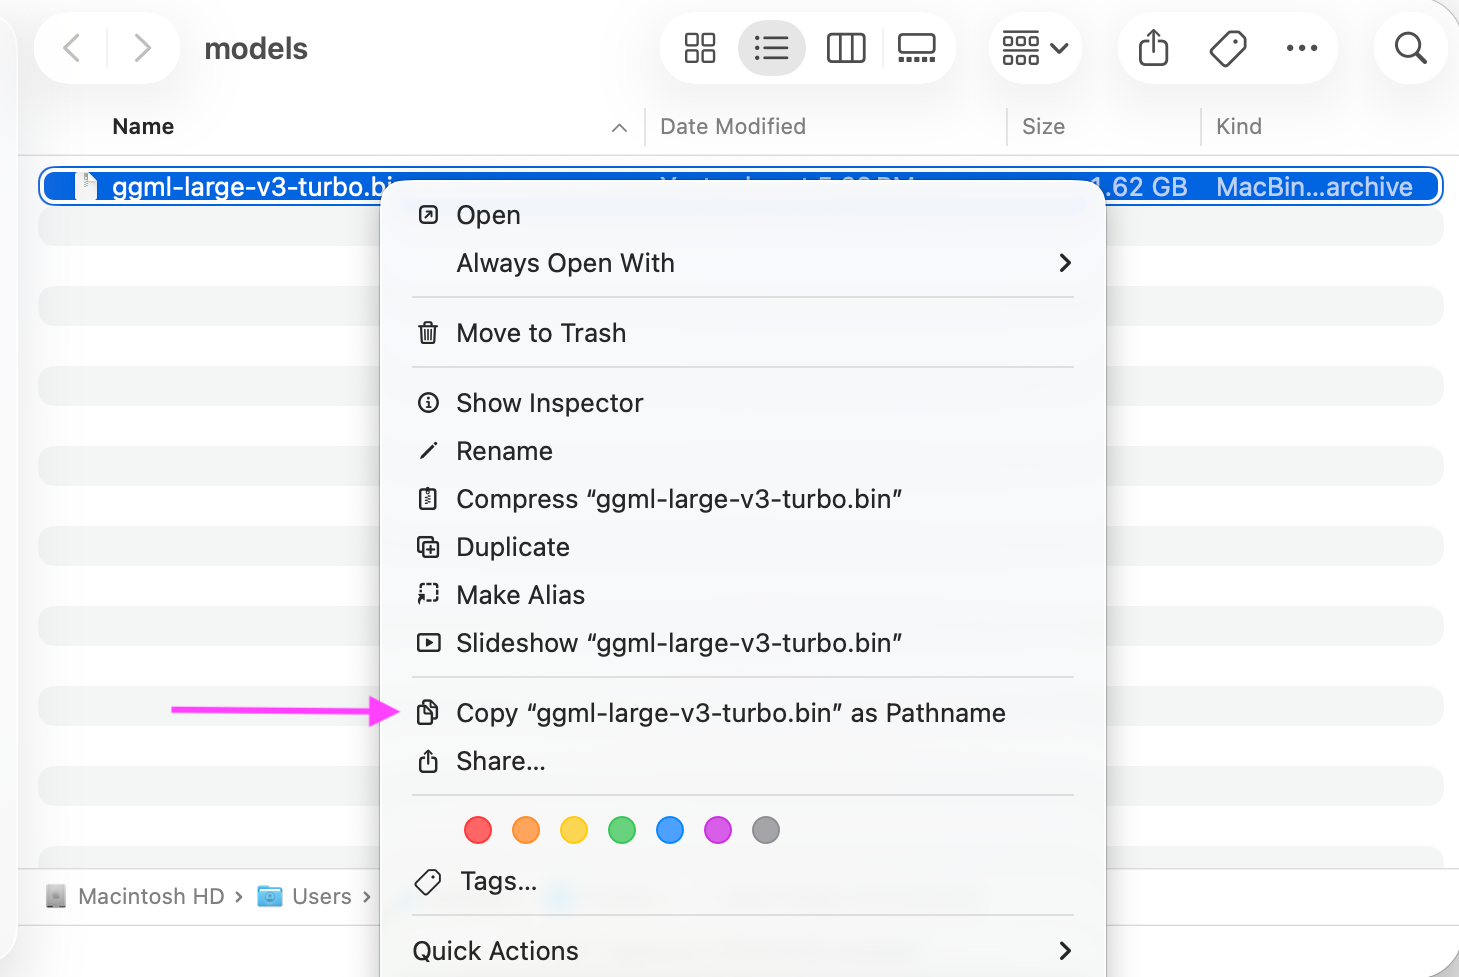1459x977 pixels.
Task: Click Users in the path bar
Action: [321, 897]
